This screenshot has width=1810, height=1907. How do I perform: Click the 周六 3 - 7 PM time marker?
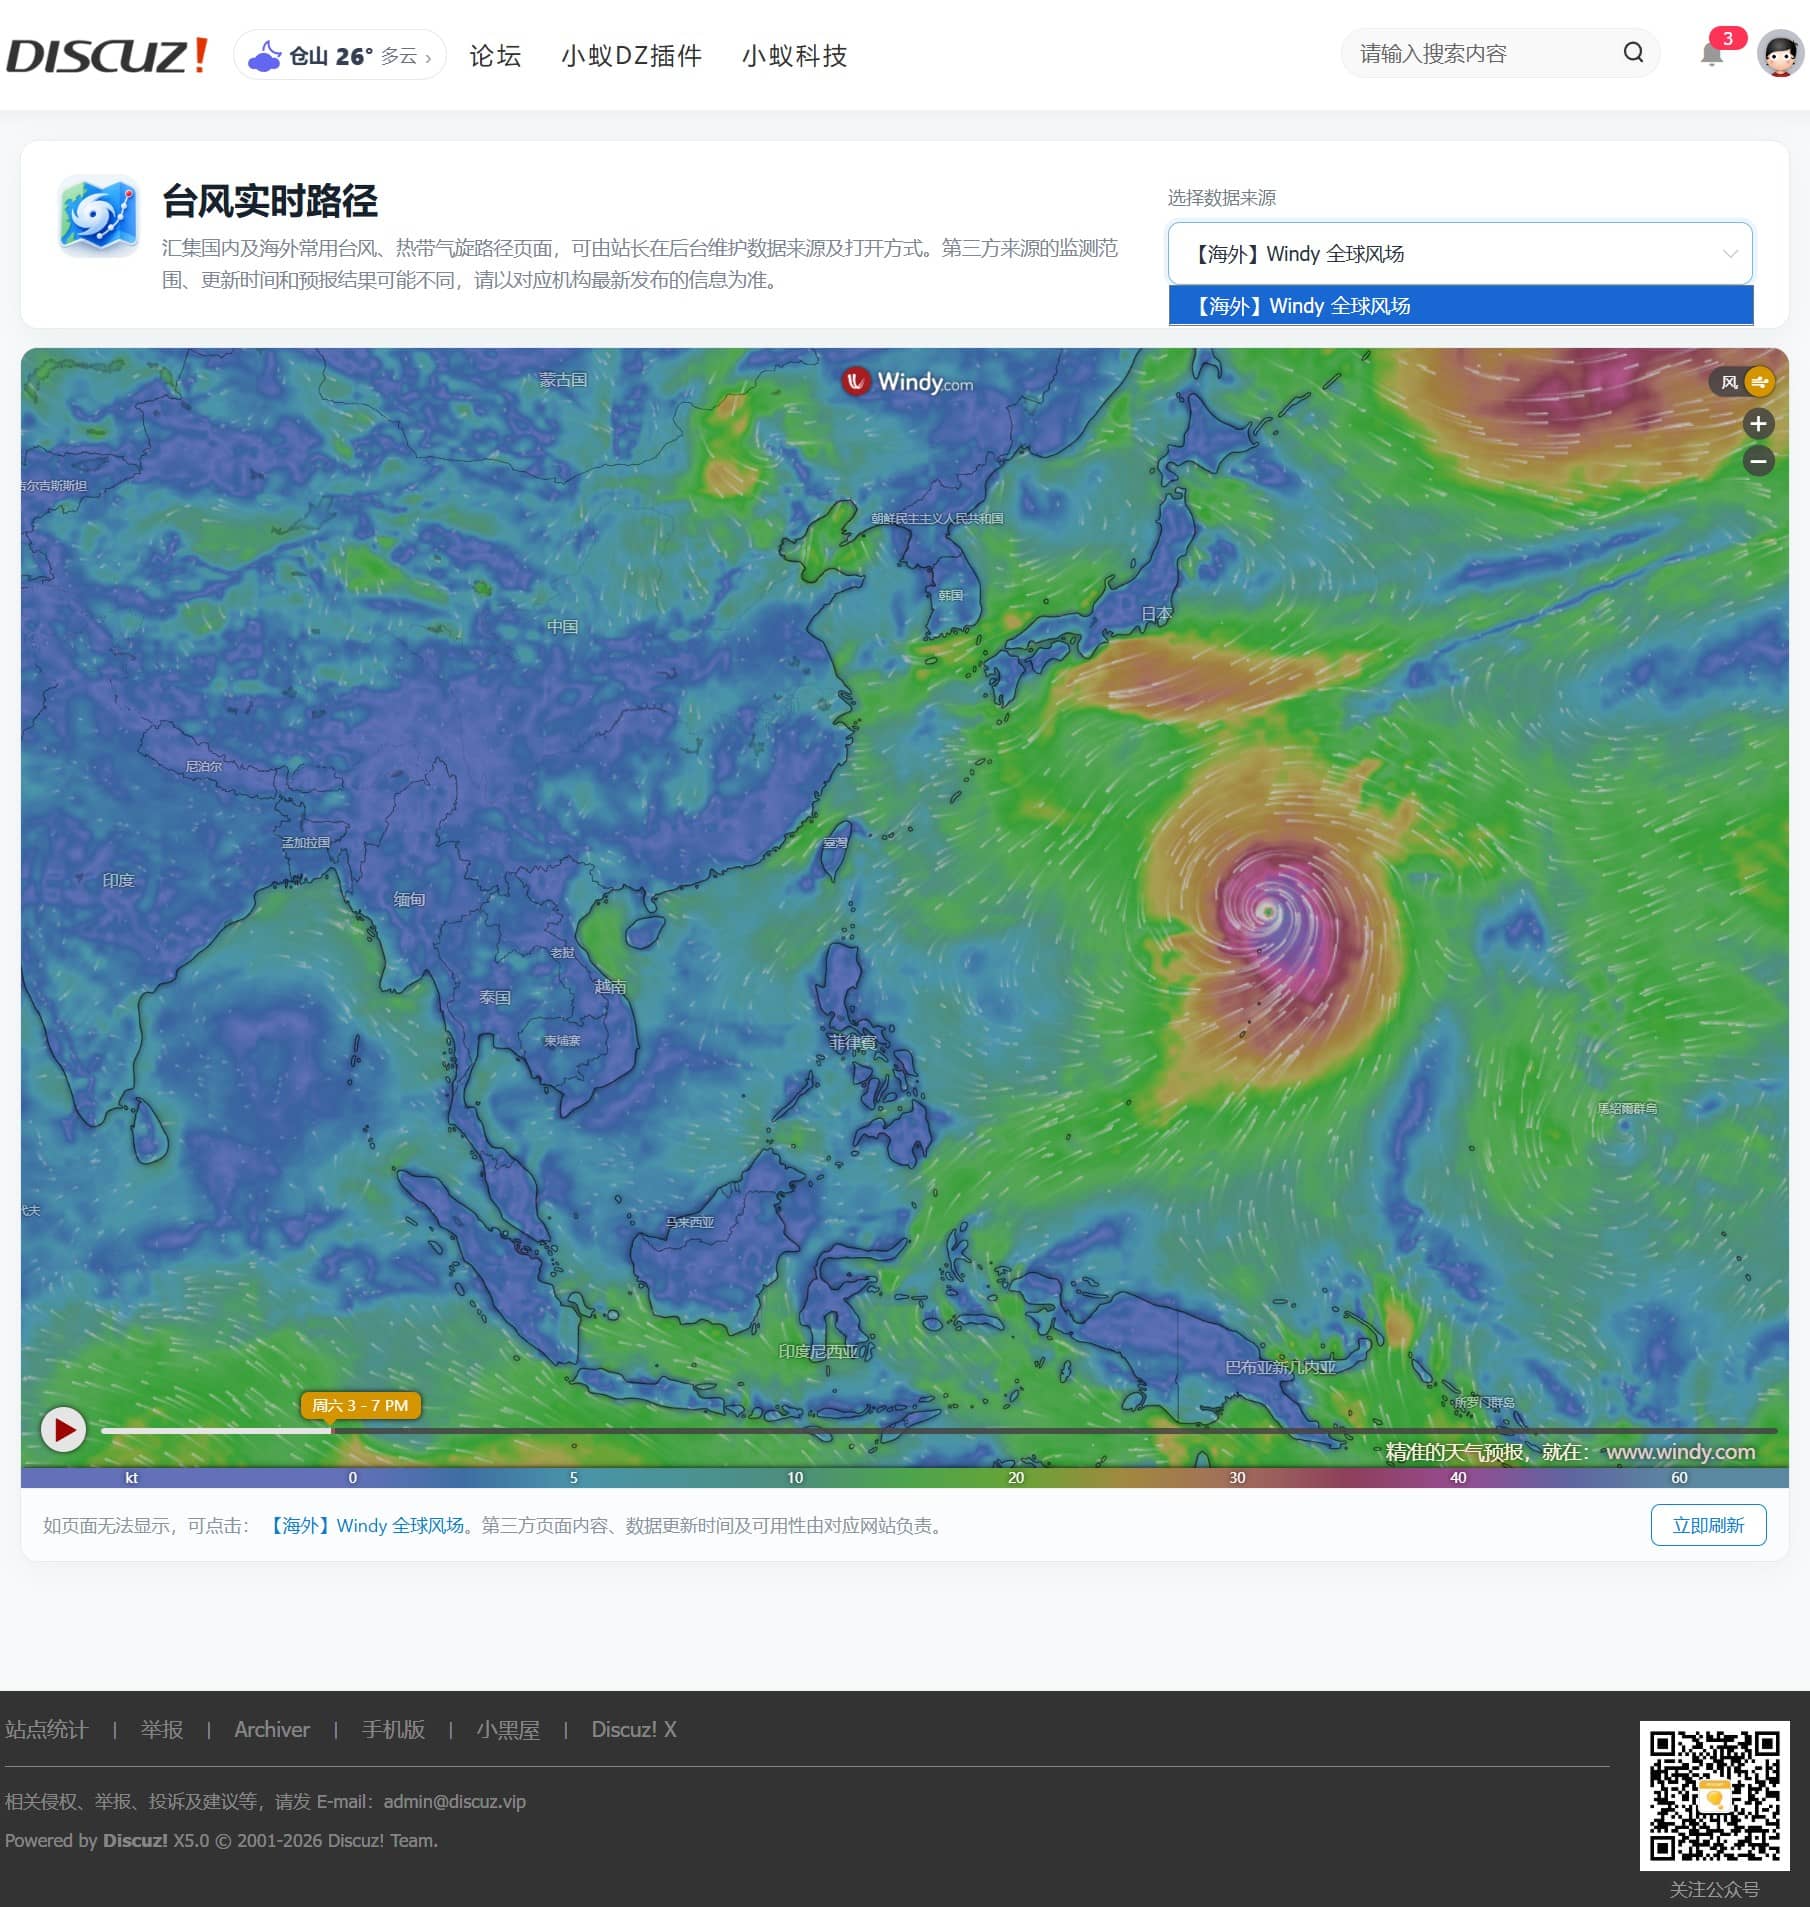(x=360, y=1405)
